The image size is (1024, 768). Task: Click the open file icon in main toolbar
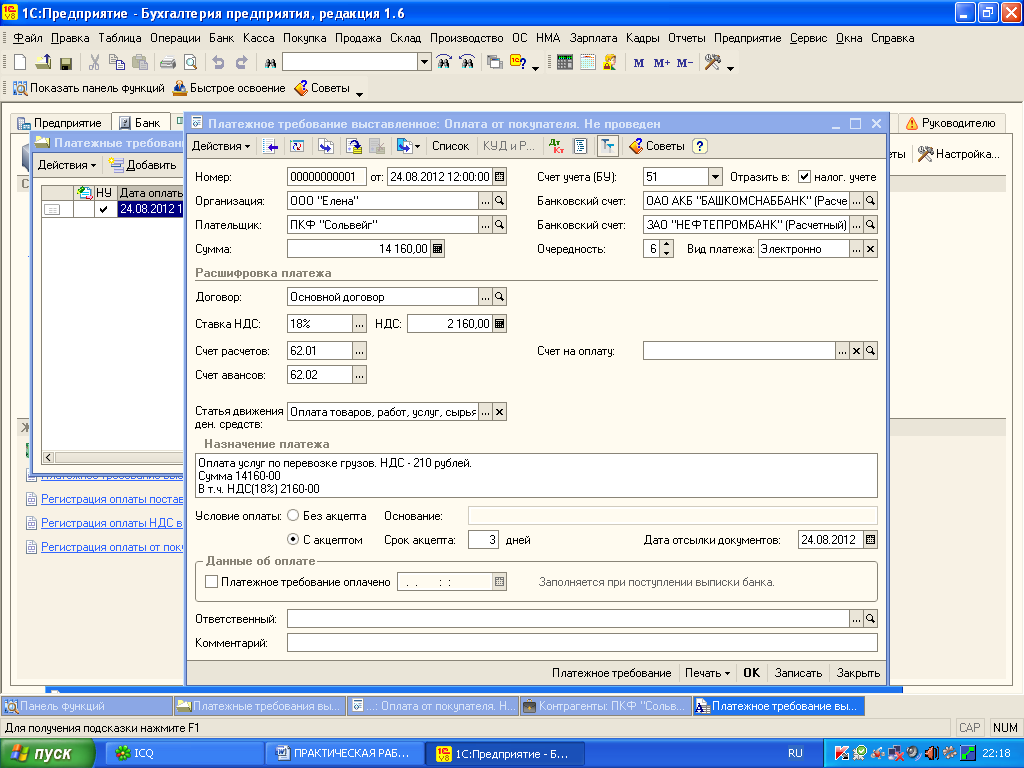pyautogui.click(x=43, y=63)
